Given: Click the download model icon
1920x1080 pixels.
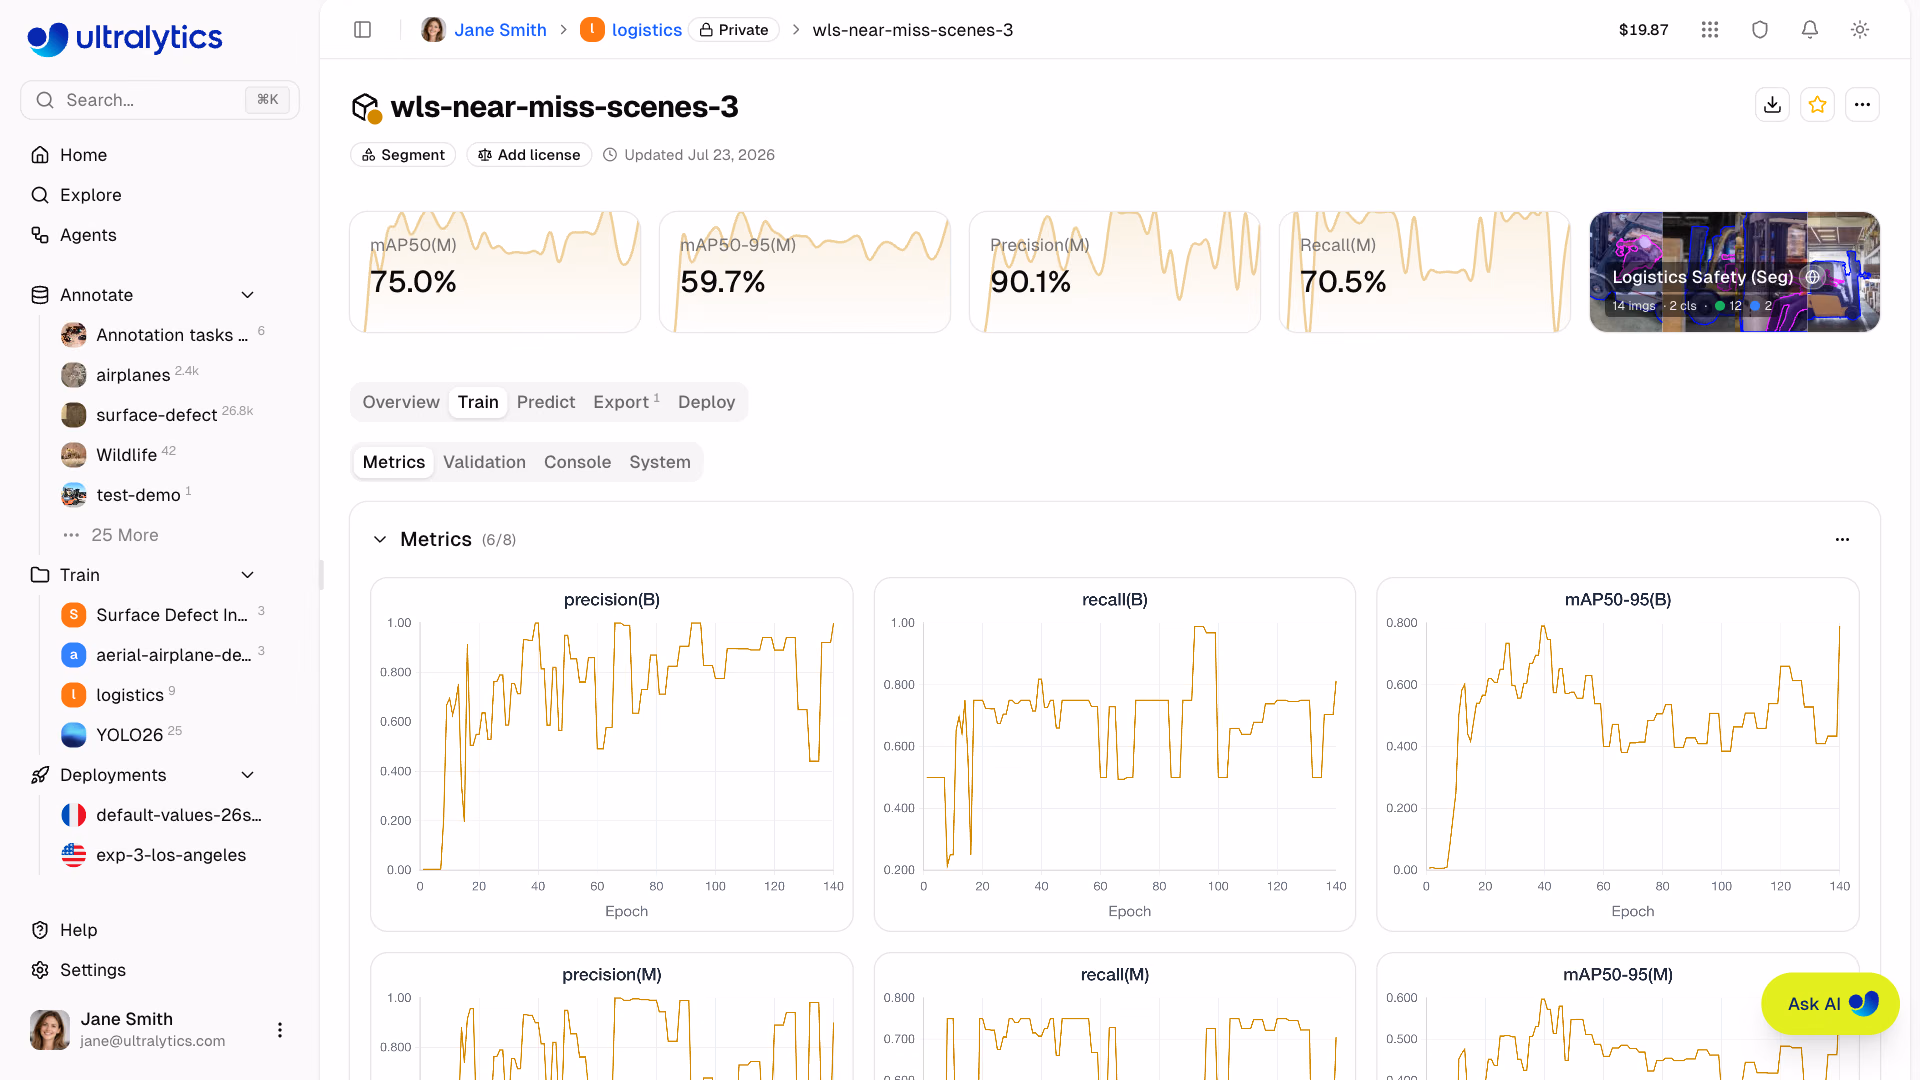Looking at the screenshot, I should click(x=1772, y=104).
